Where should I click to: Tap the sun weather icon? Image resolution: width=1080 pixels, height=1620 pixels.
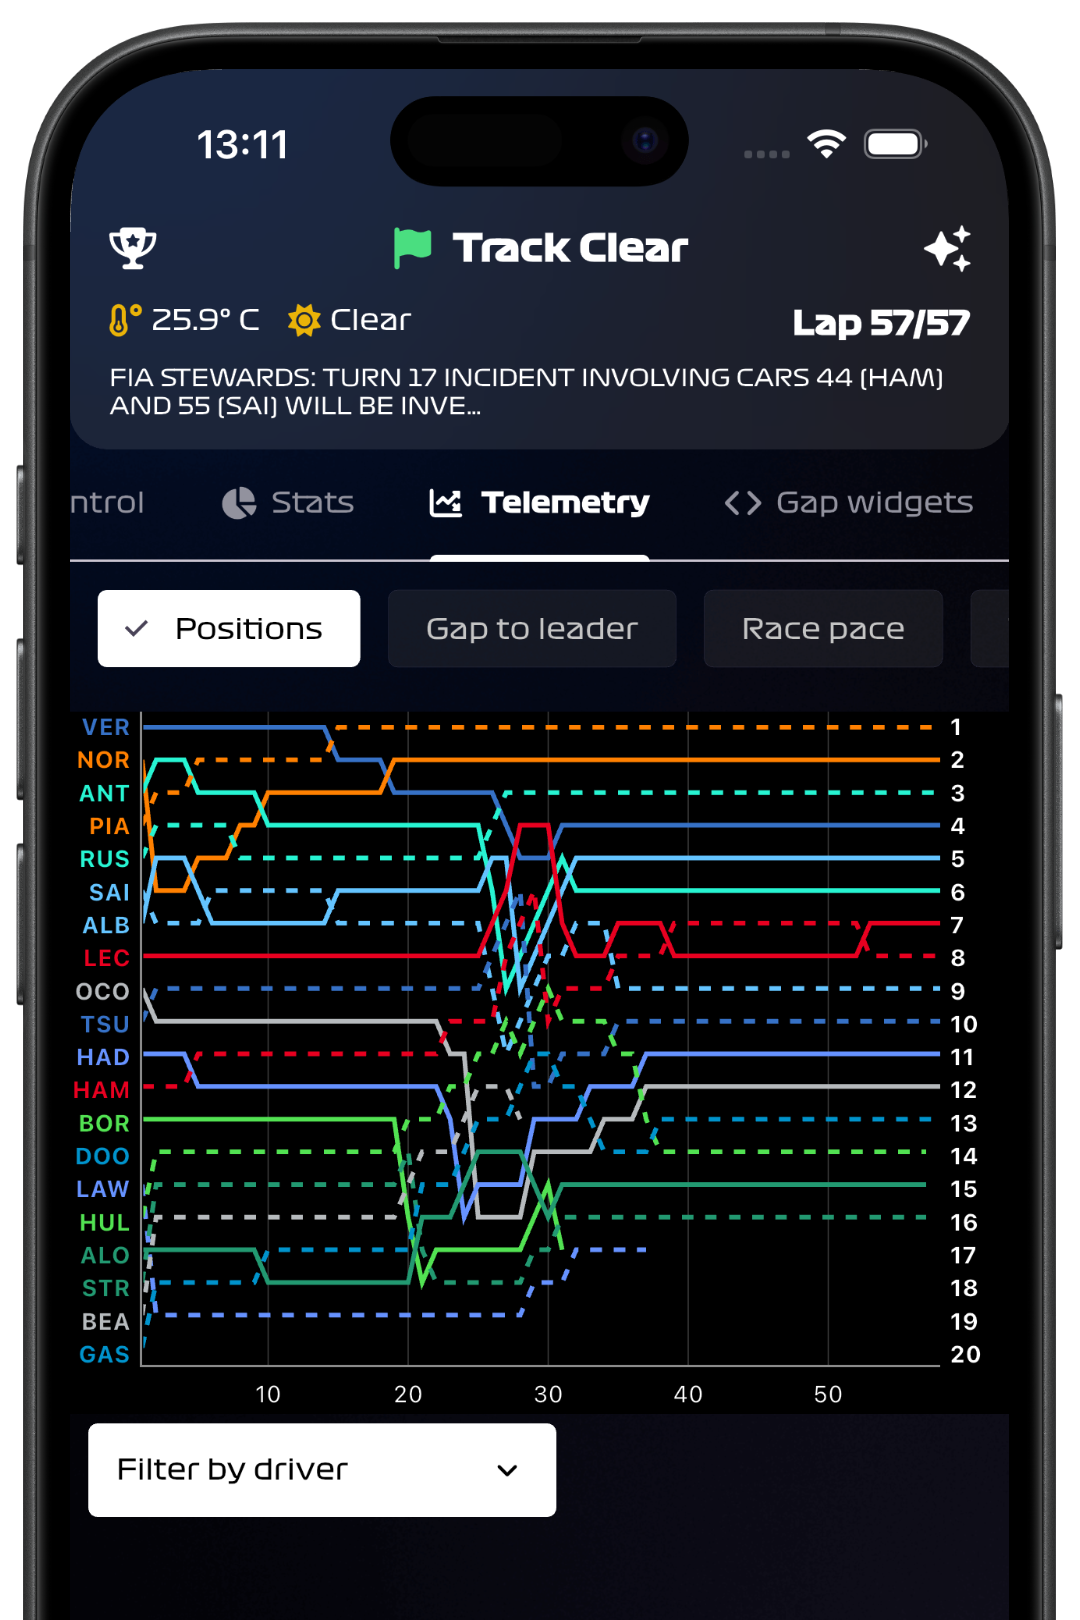click(304, 320)
